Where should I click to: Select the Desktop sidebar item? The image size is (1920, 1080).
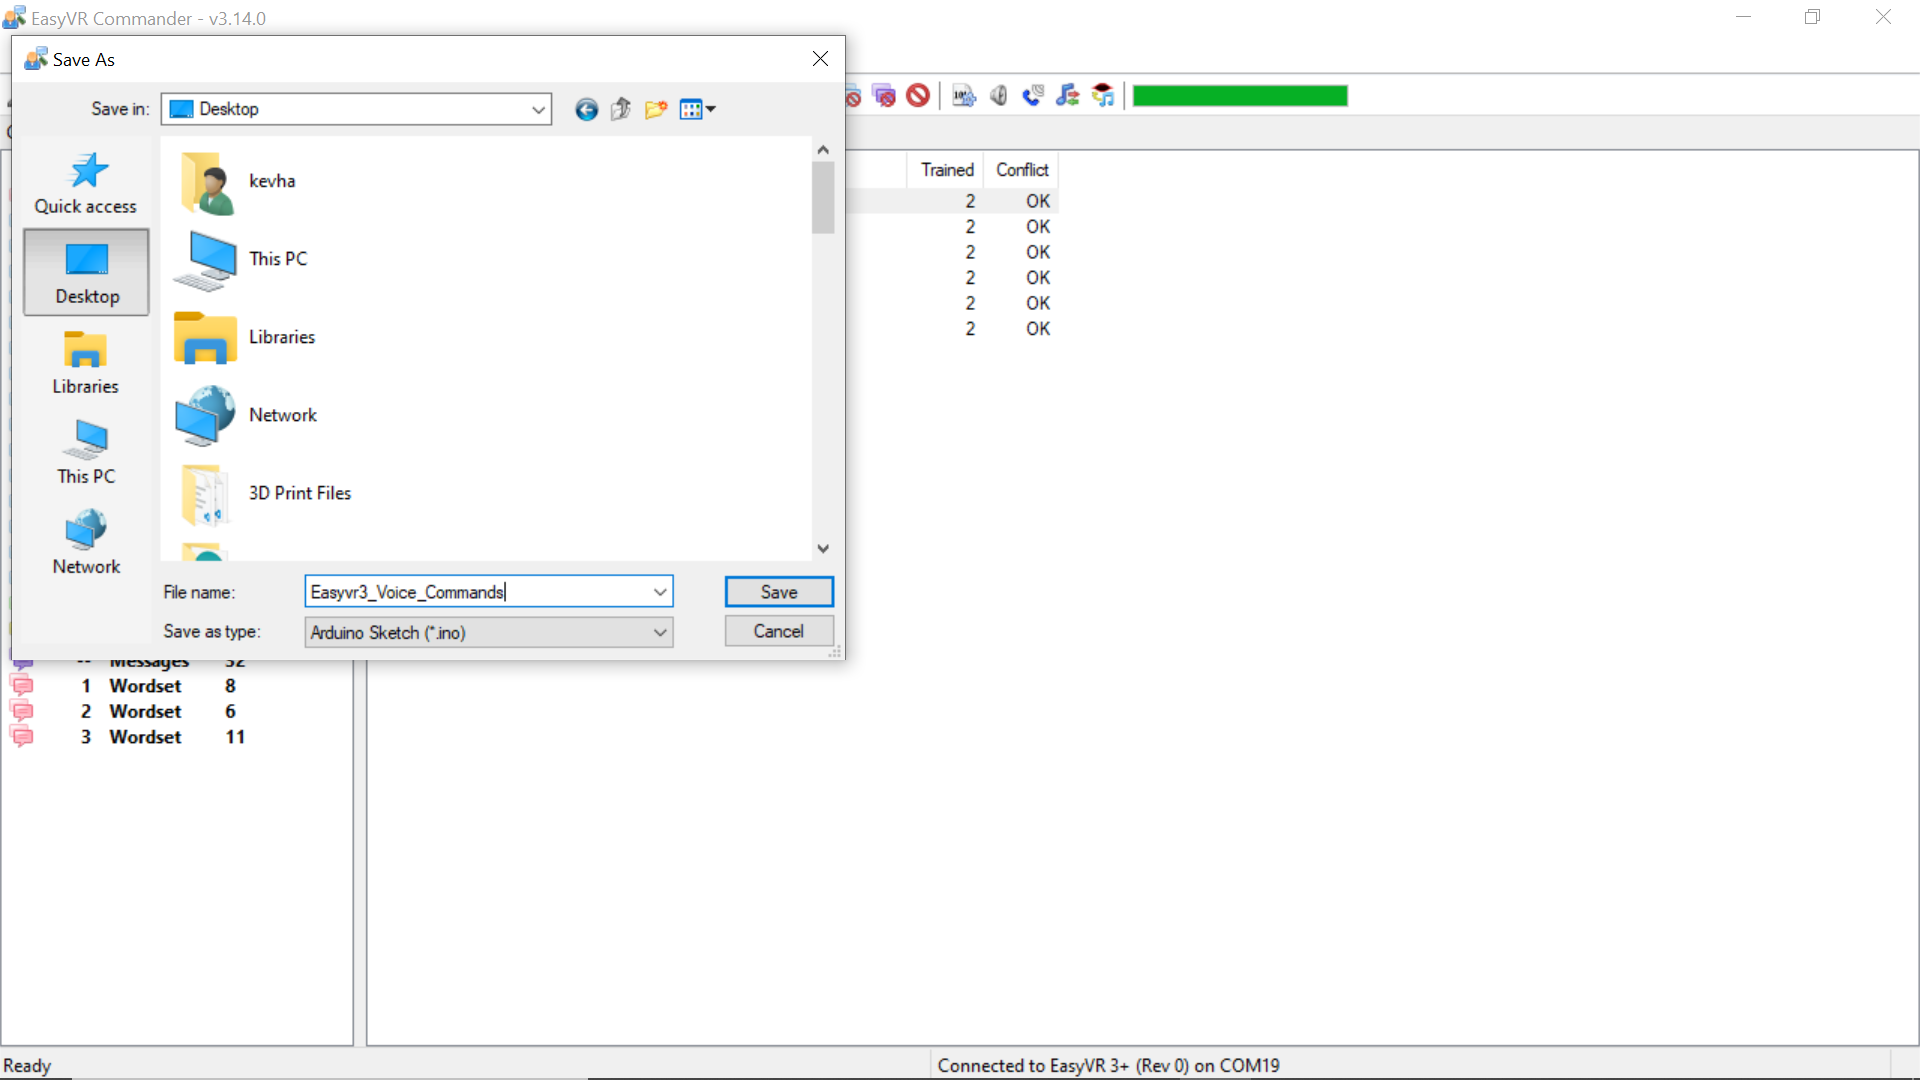click(x=85, y=271)
